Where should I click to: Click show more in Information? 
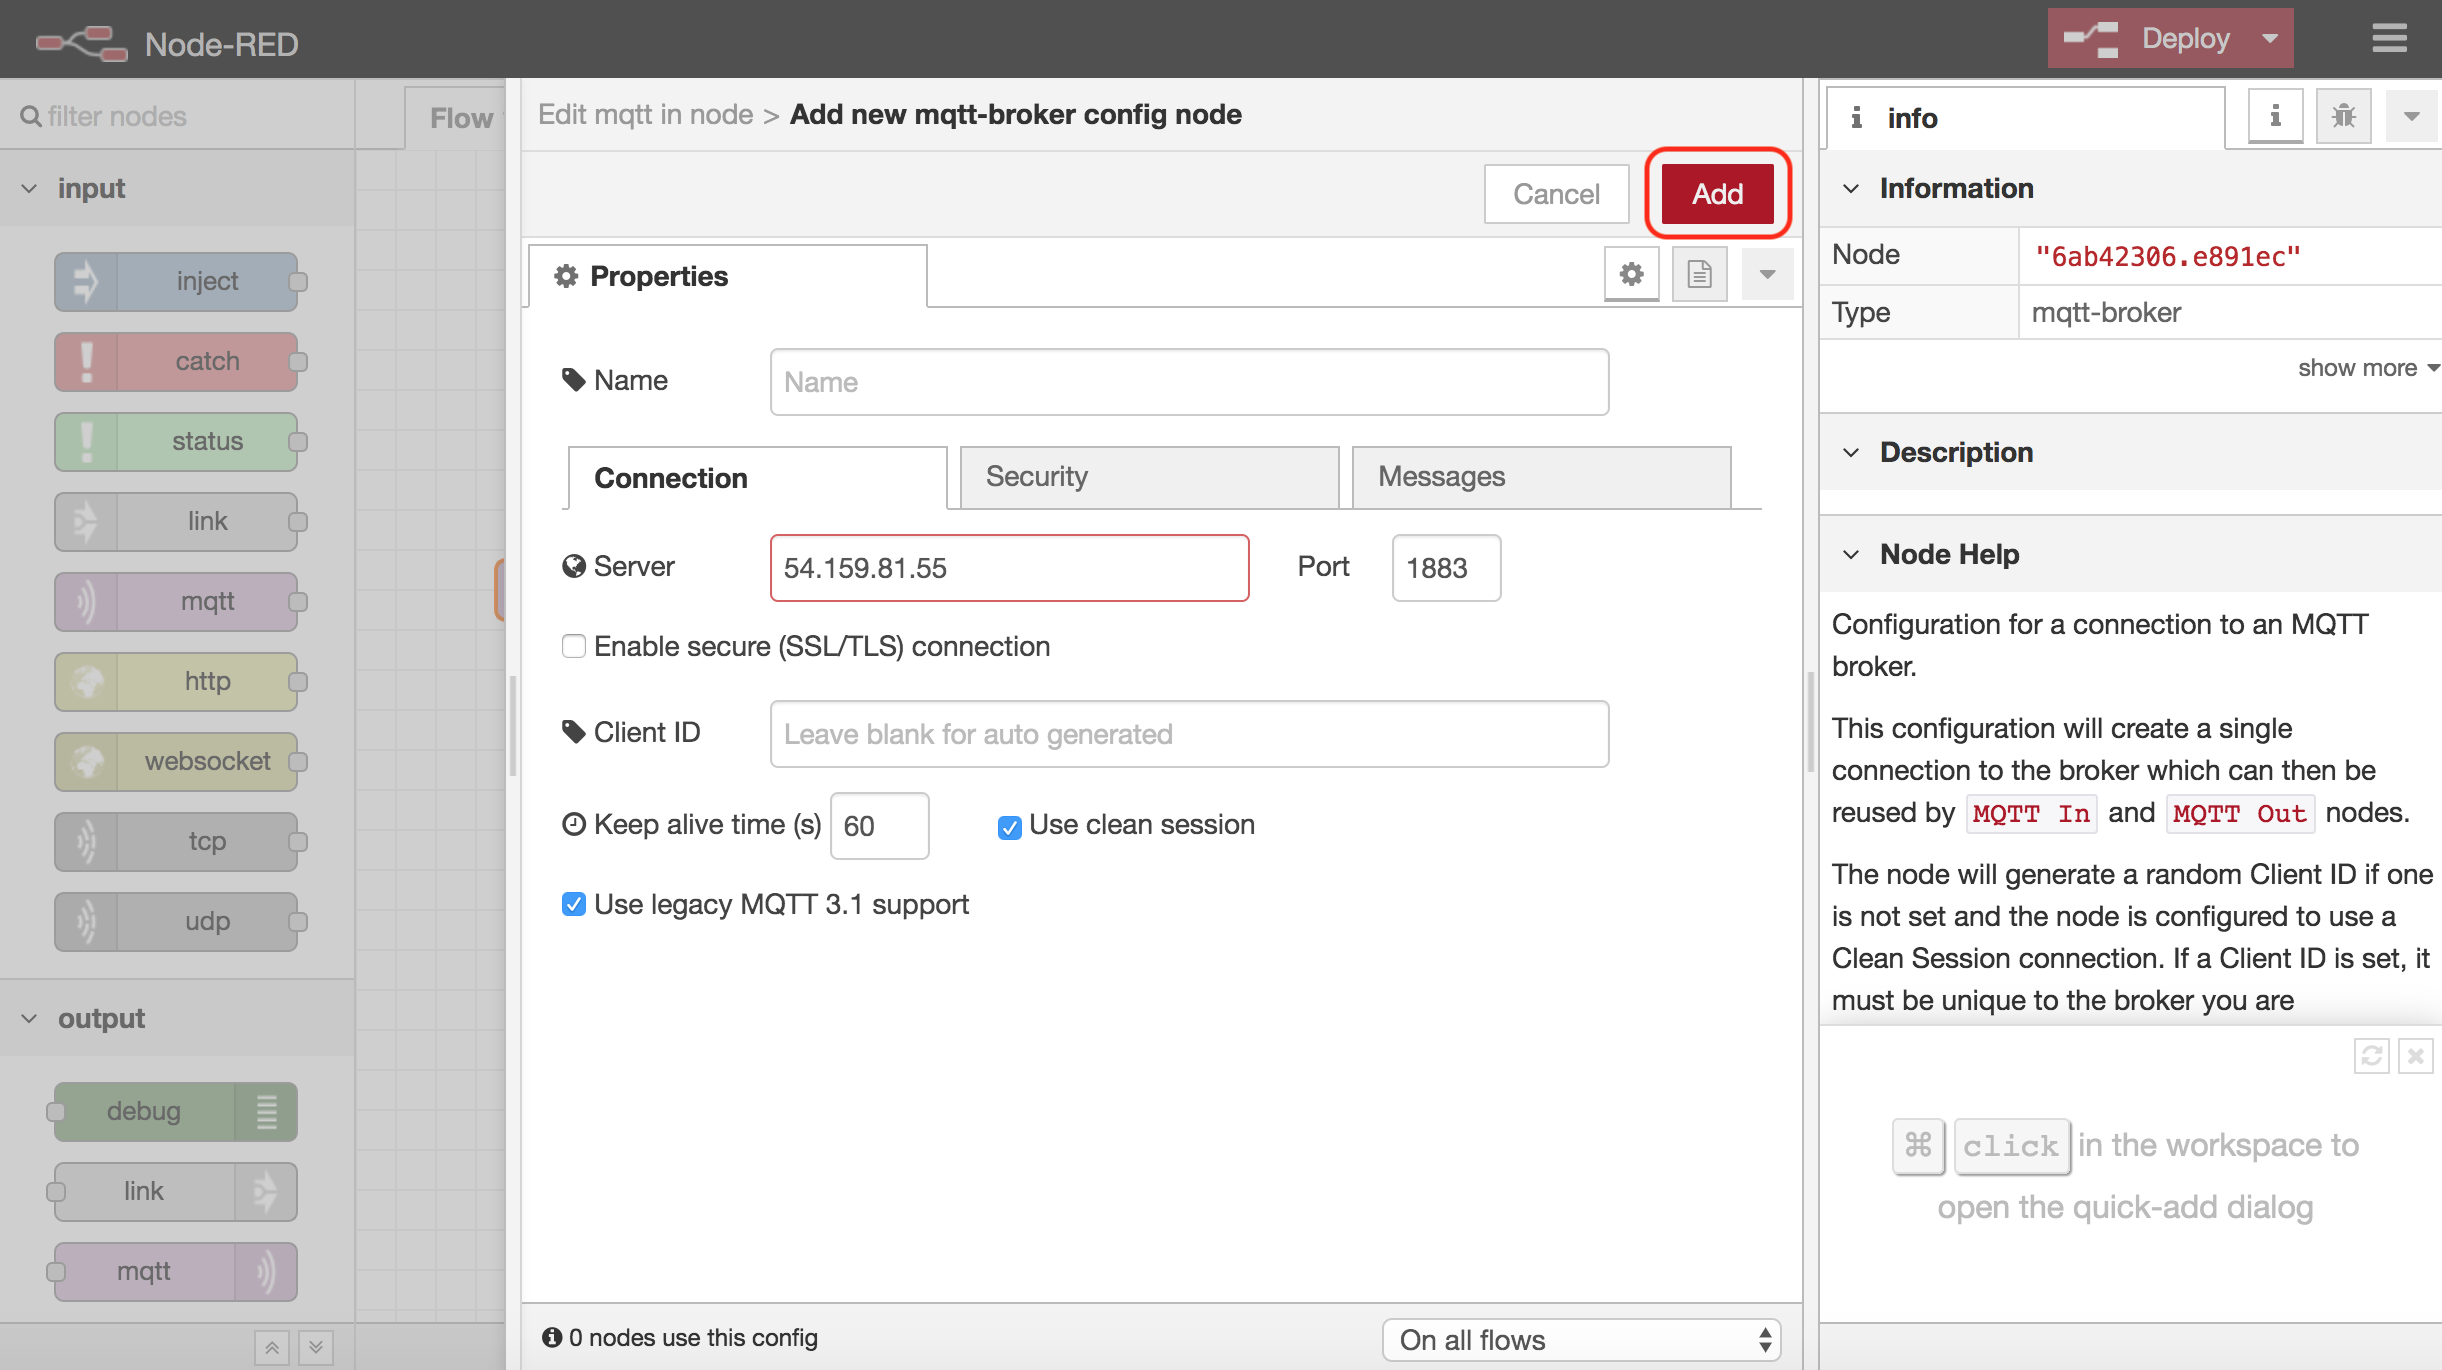[x=2367, y=368]
